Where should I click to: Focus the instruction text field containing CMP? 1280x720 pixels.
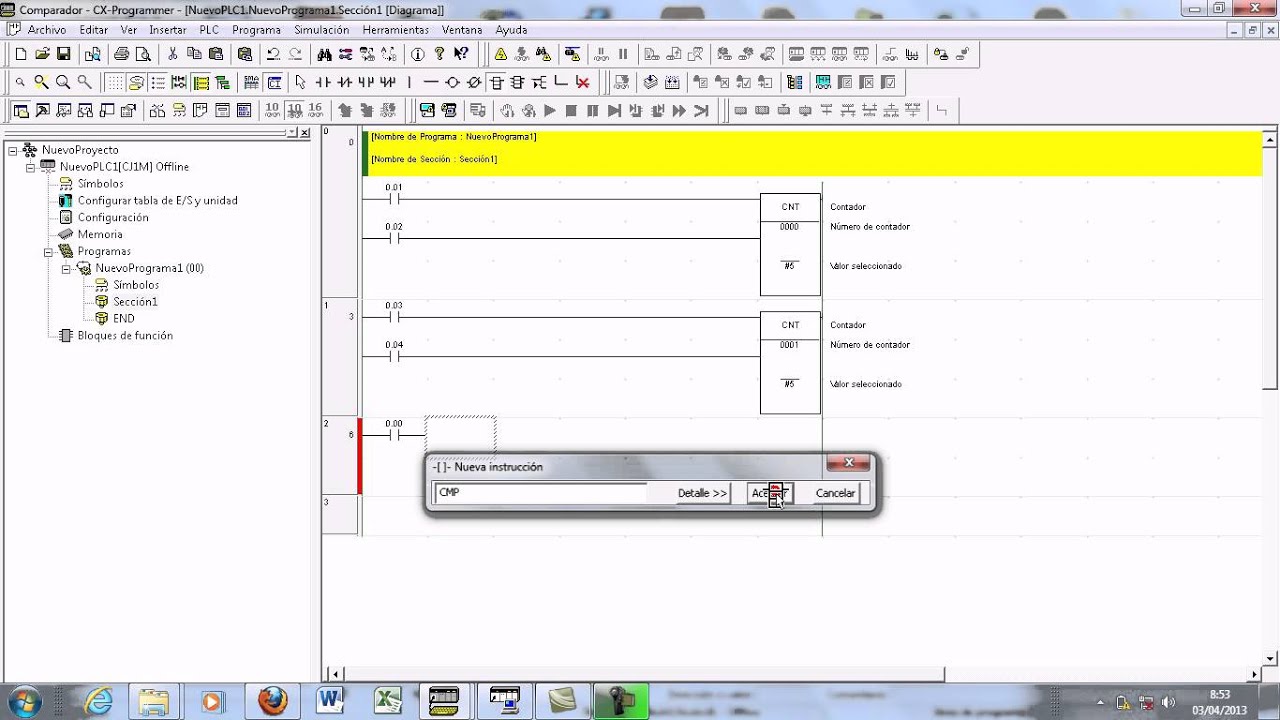point(541,493)
